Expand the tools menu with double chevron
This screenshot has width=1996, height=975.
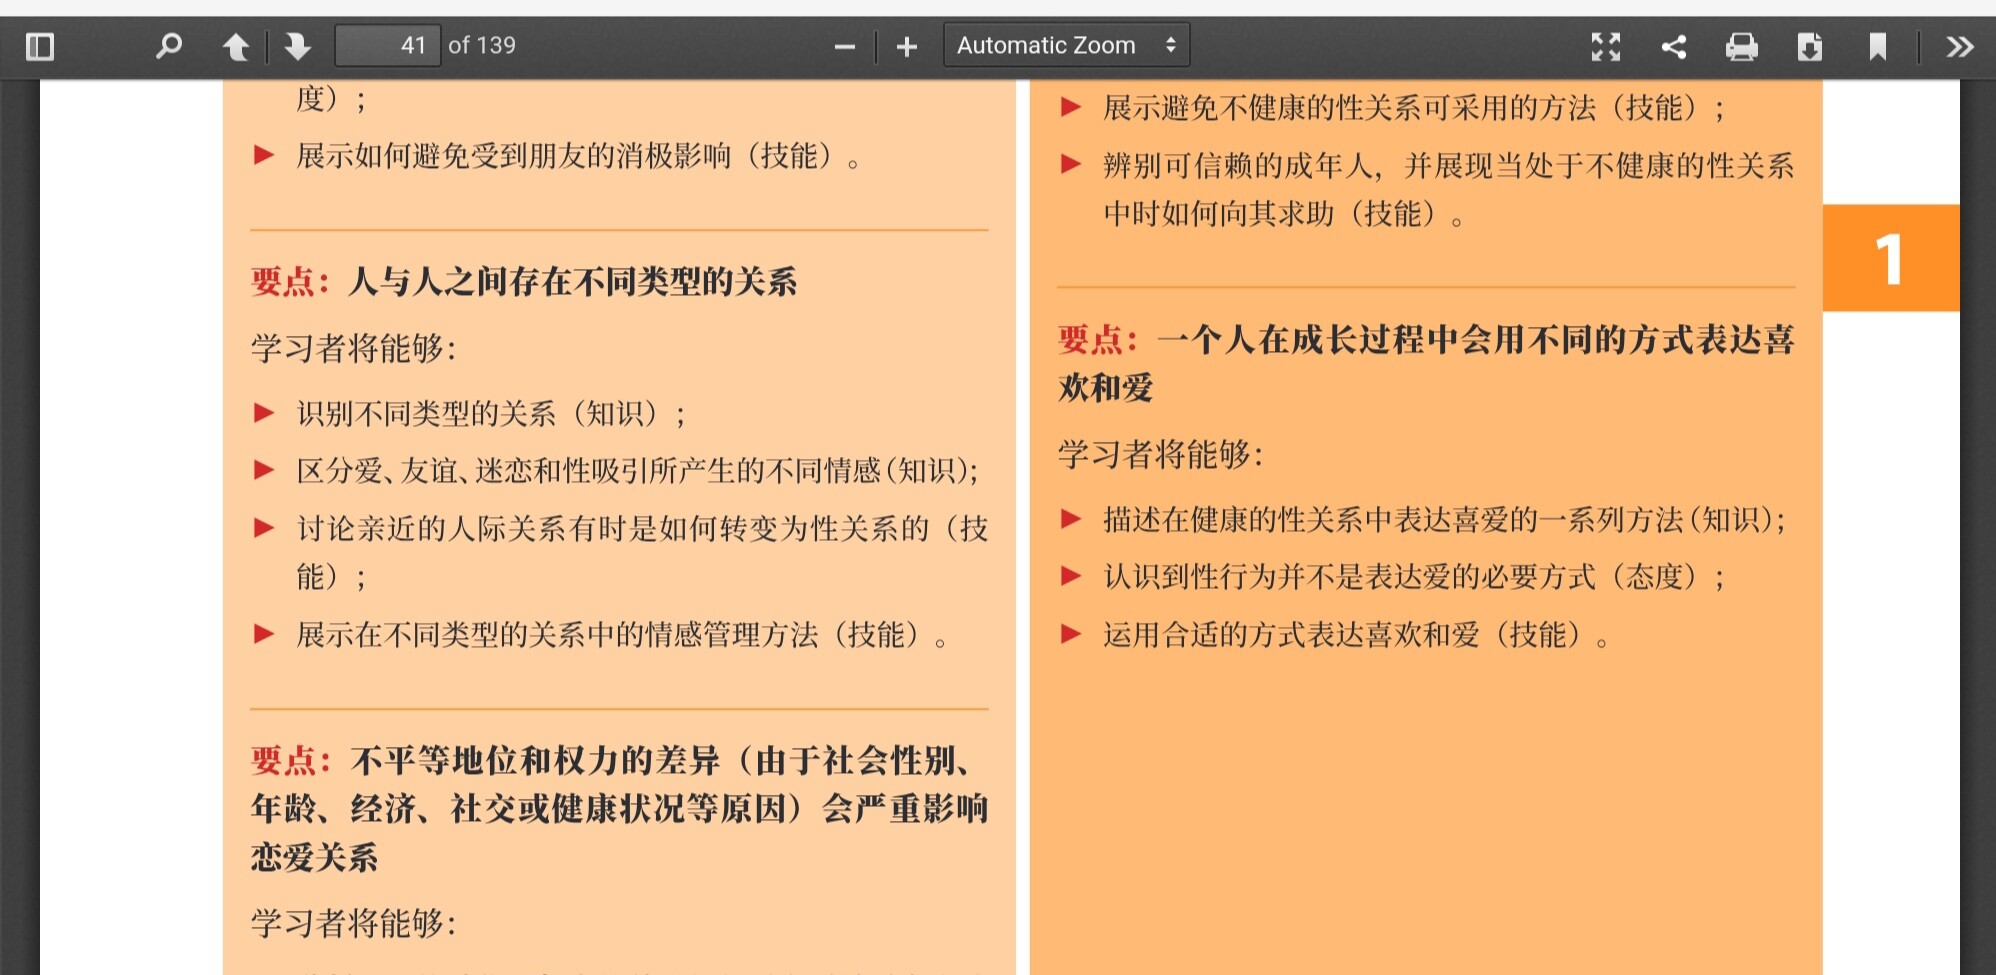click(x=1959, y=46)
